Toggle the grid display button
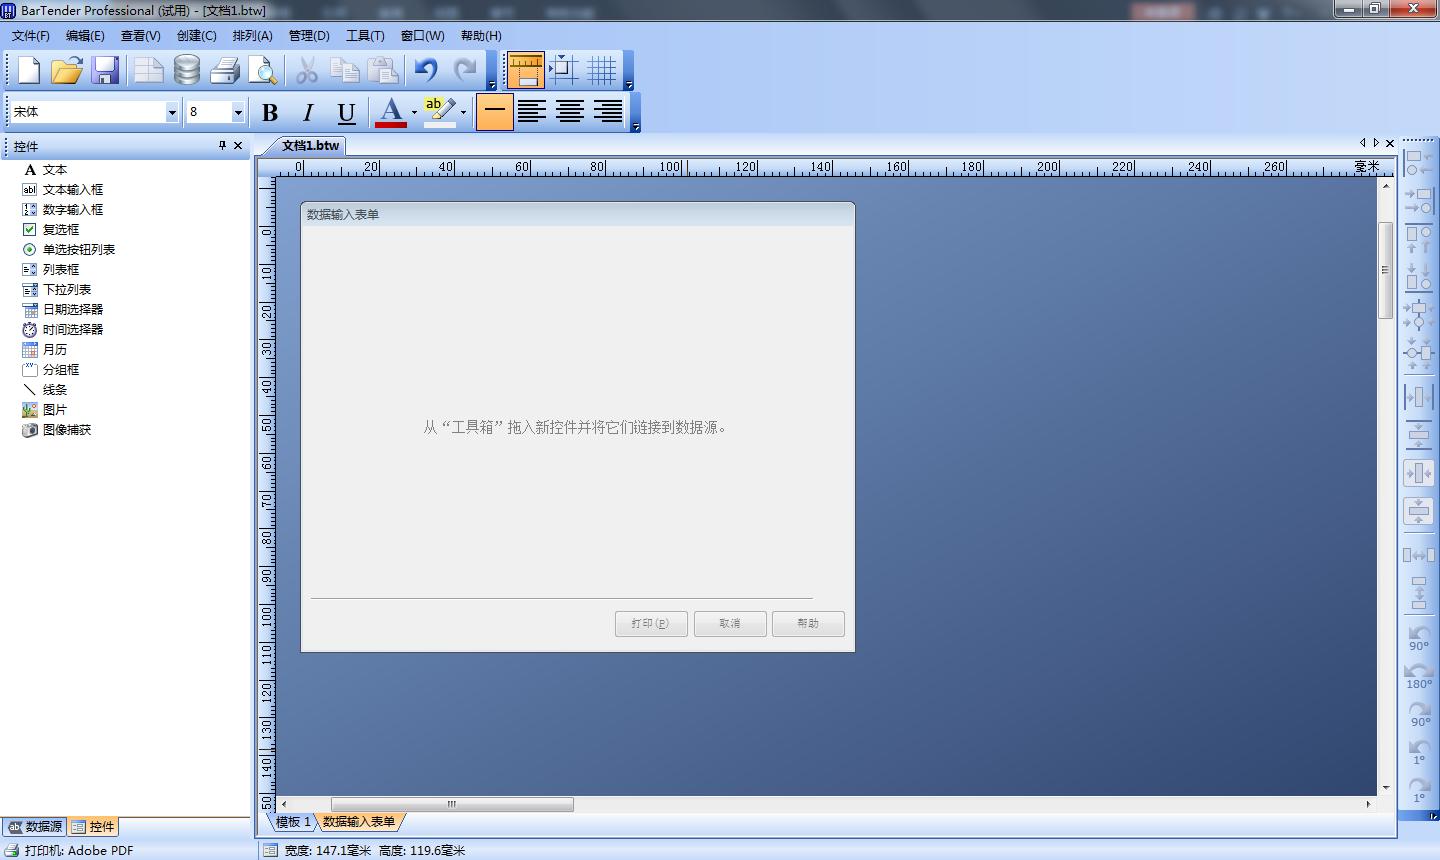Screen dimensions: 1440x860 point(601,70)
